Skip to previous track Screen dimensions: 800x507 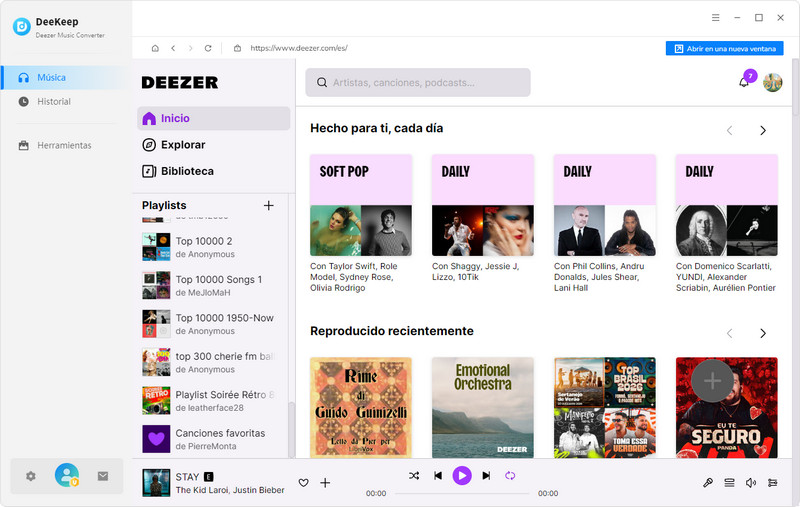click(x=438, y=476)
